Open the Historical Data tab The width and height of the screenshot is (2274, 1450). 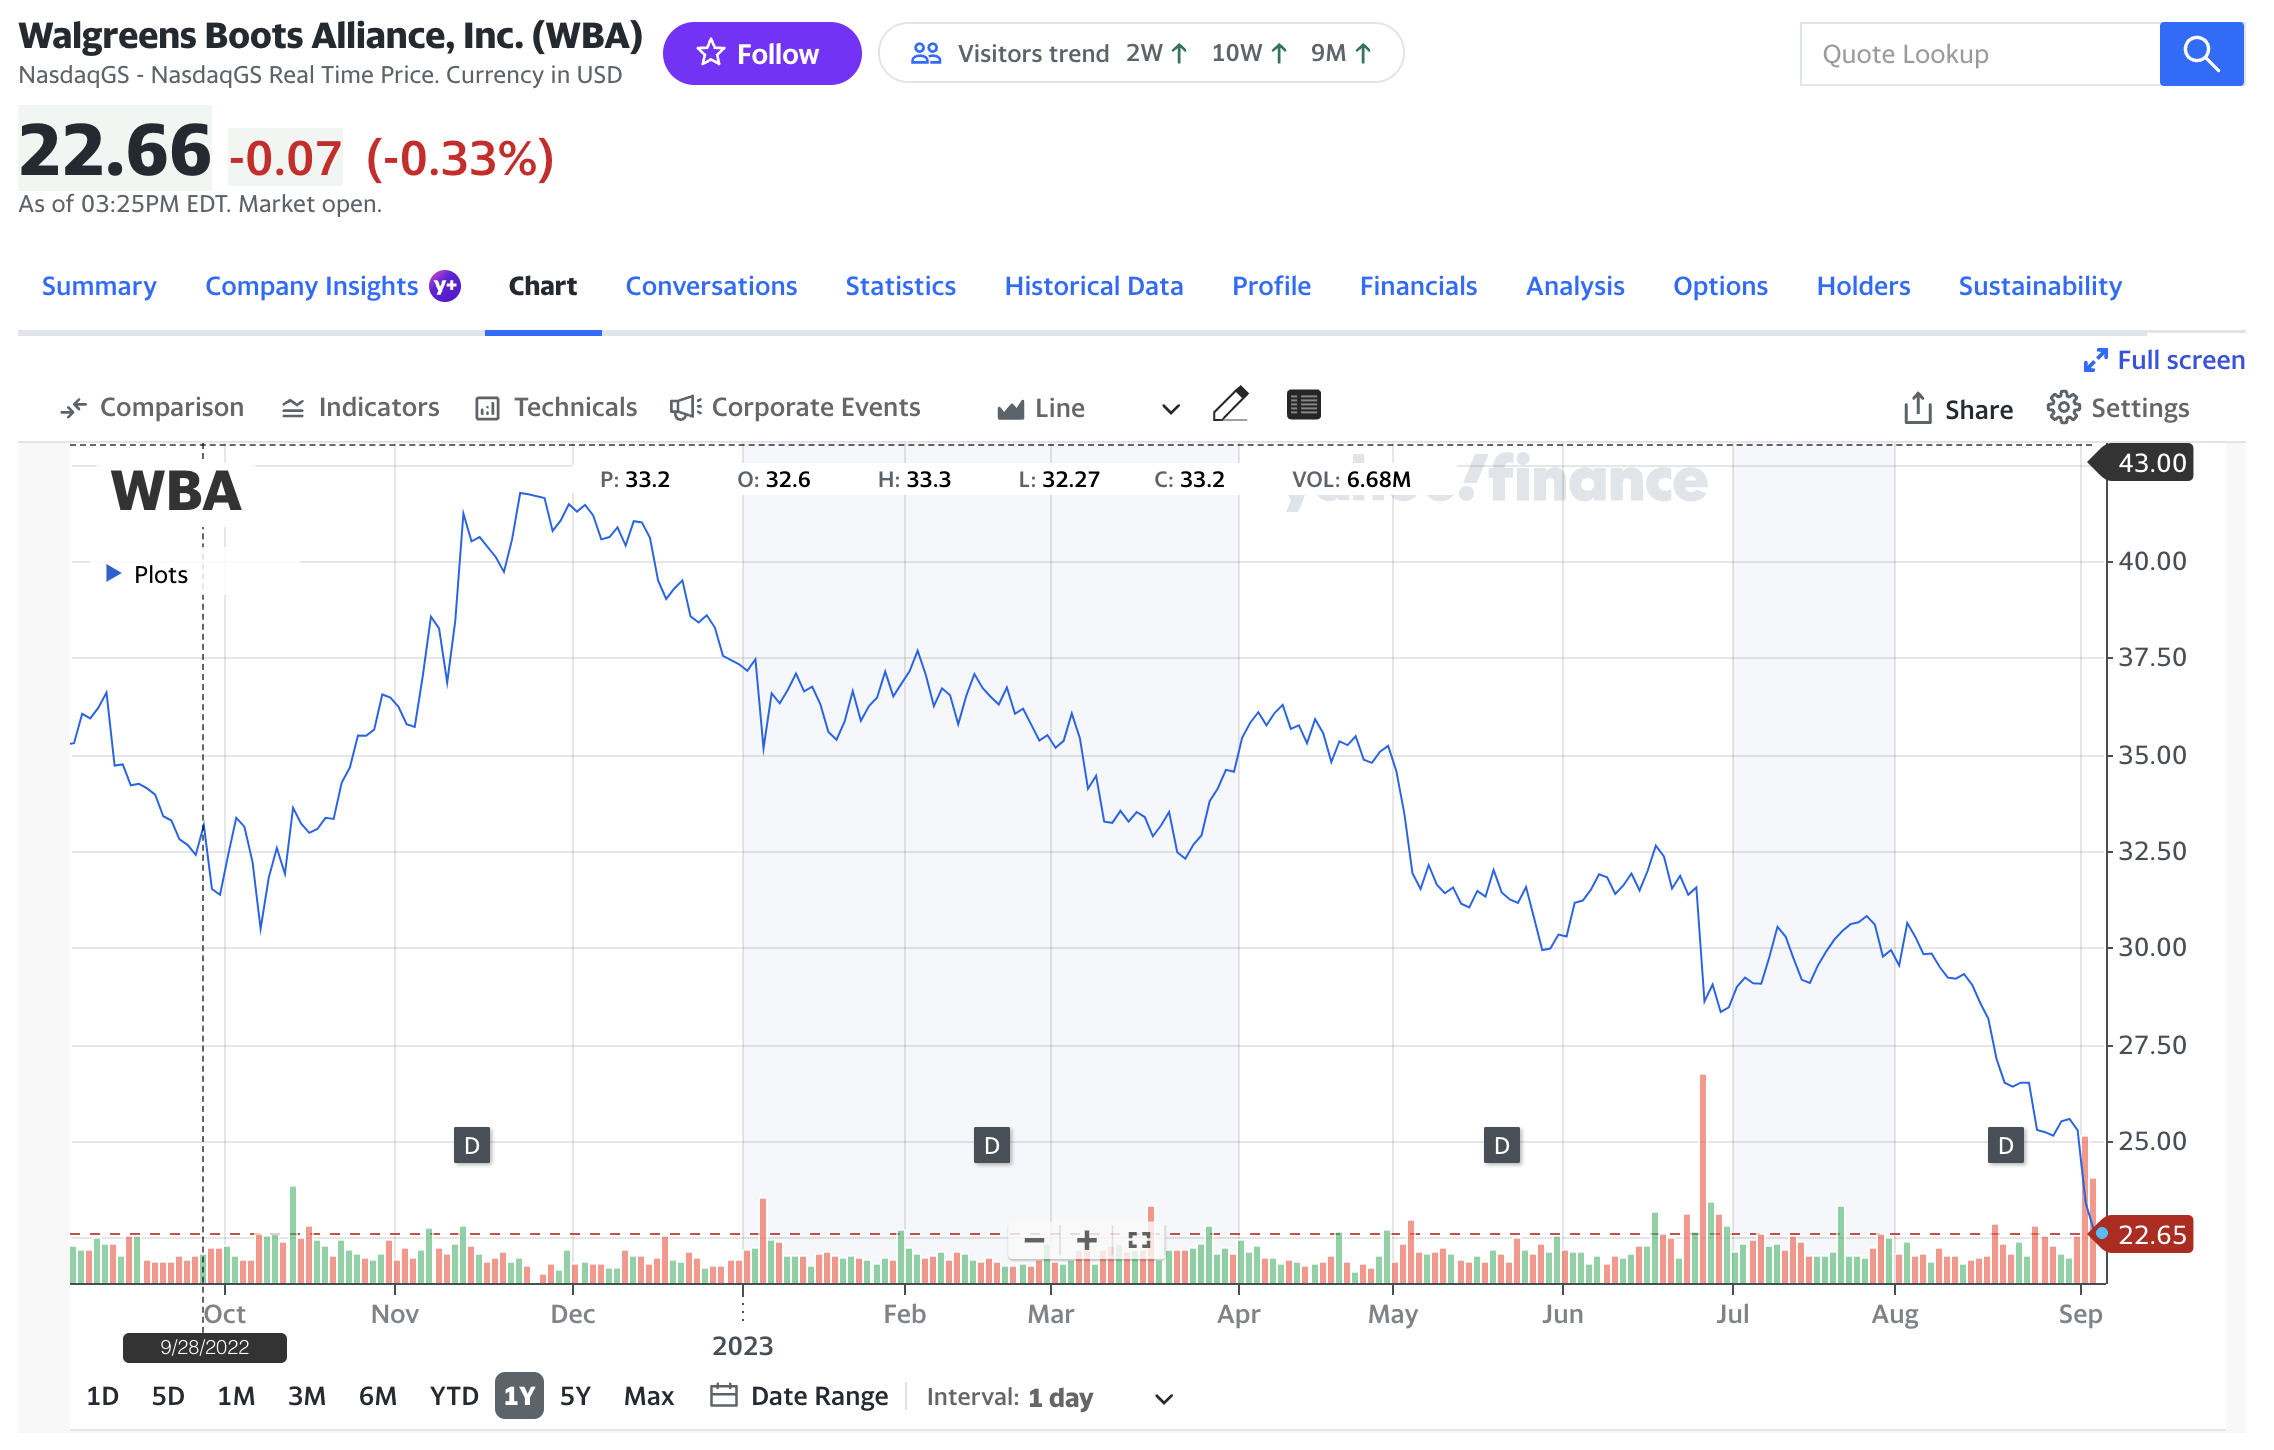[1093, 286]
